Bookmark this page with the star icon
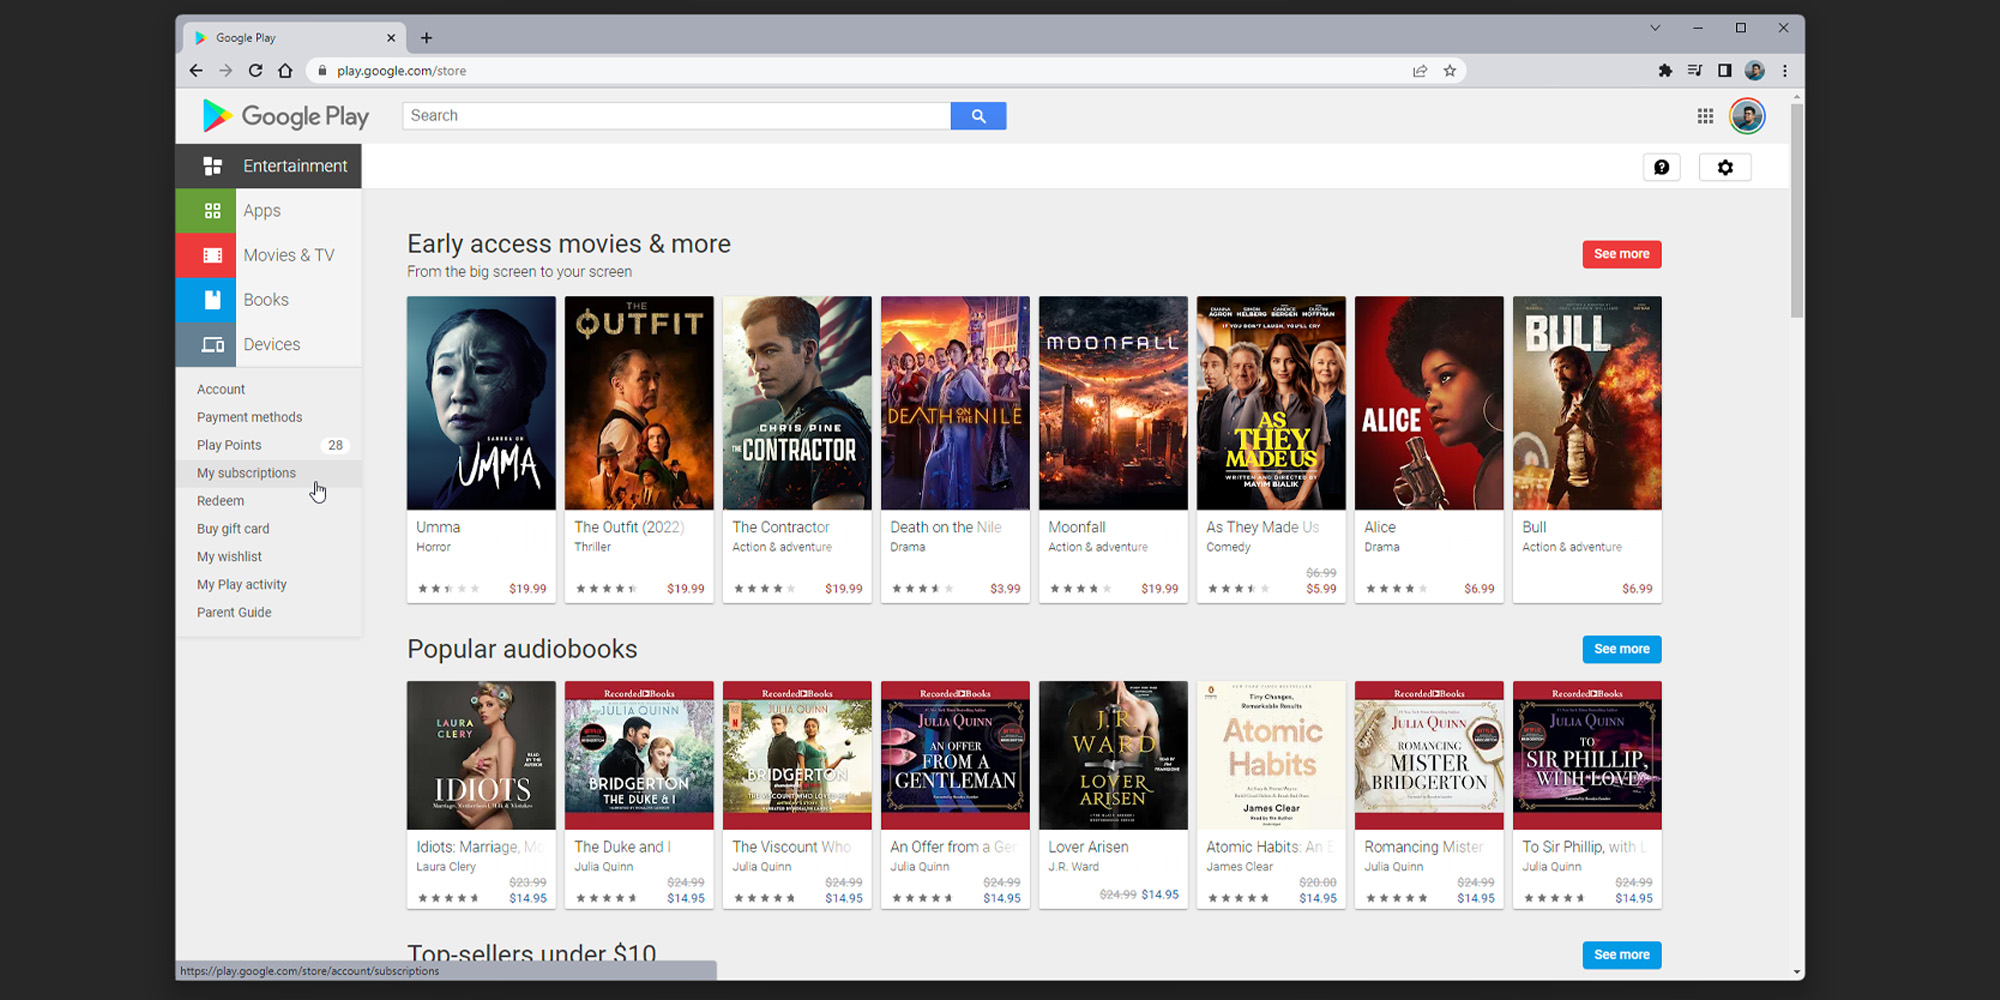This screenshot has width=2000, height=1000. (1449, 71)
